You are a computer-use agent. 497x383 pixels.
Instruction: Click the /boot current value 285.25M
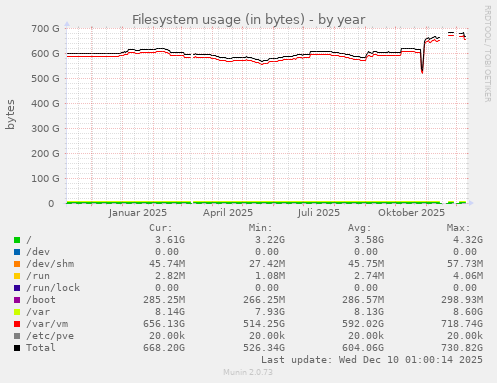[x=164, y=300]
